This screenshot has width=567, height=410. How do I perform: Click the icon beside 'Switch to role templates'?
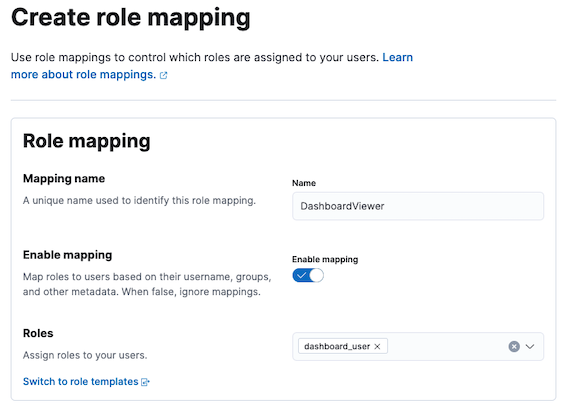(x=145, y=382)
